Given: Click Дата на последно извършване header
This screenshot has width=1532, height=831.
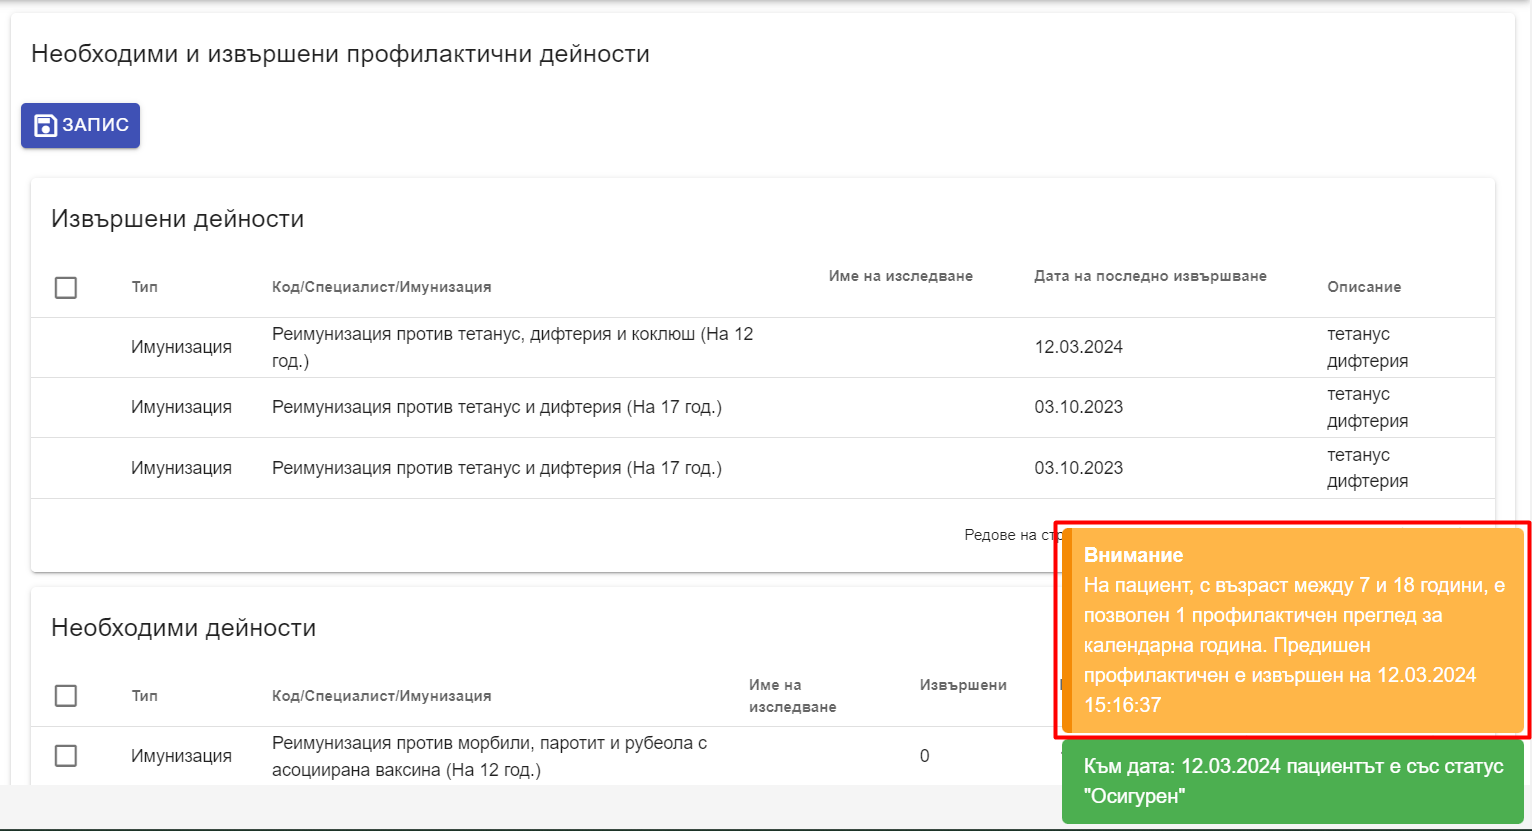Looking at the screenshot, I should 1150,276.
